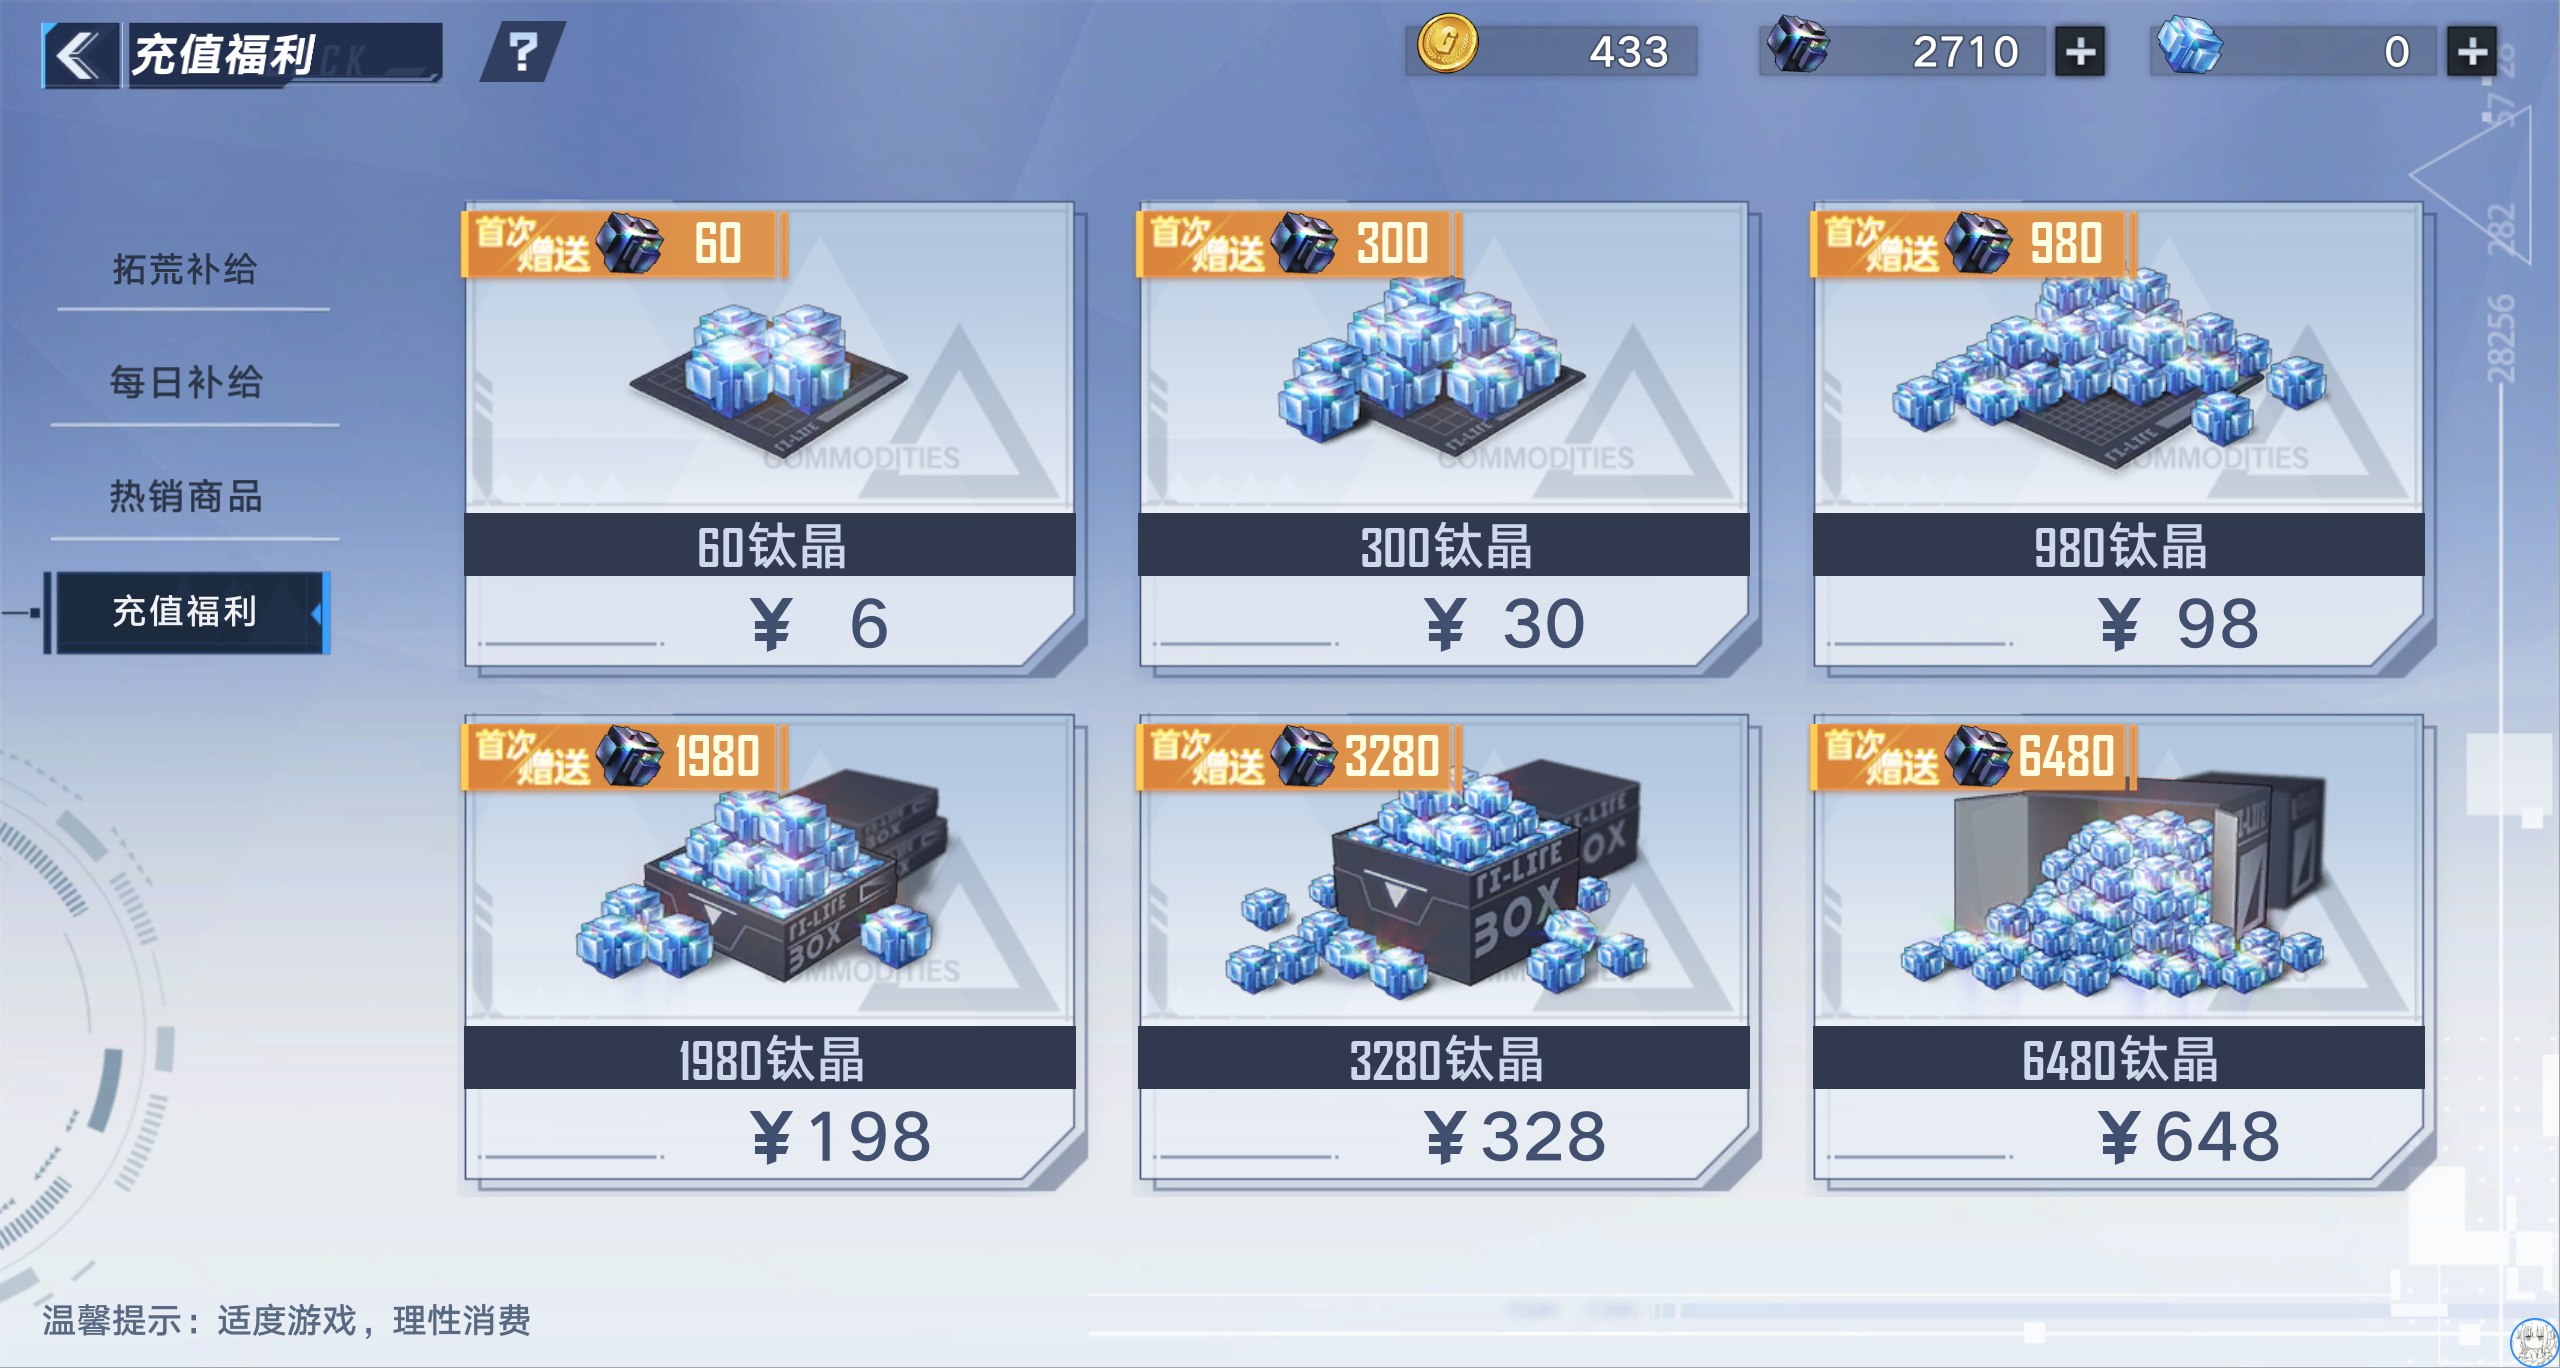Go back using the arrow icon
2560x1368 pixels.
(80, 55)
